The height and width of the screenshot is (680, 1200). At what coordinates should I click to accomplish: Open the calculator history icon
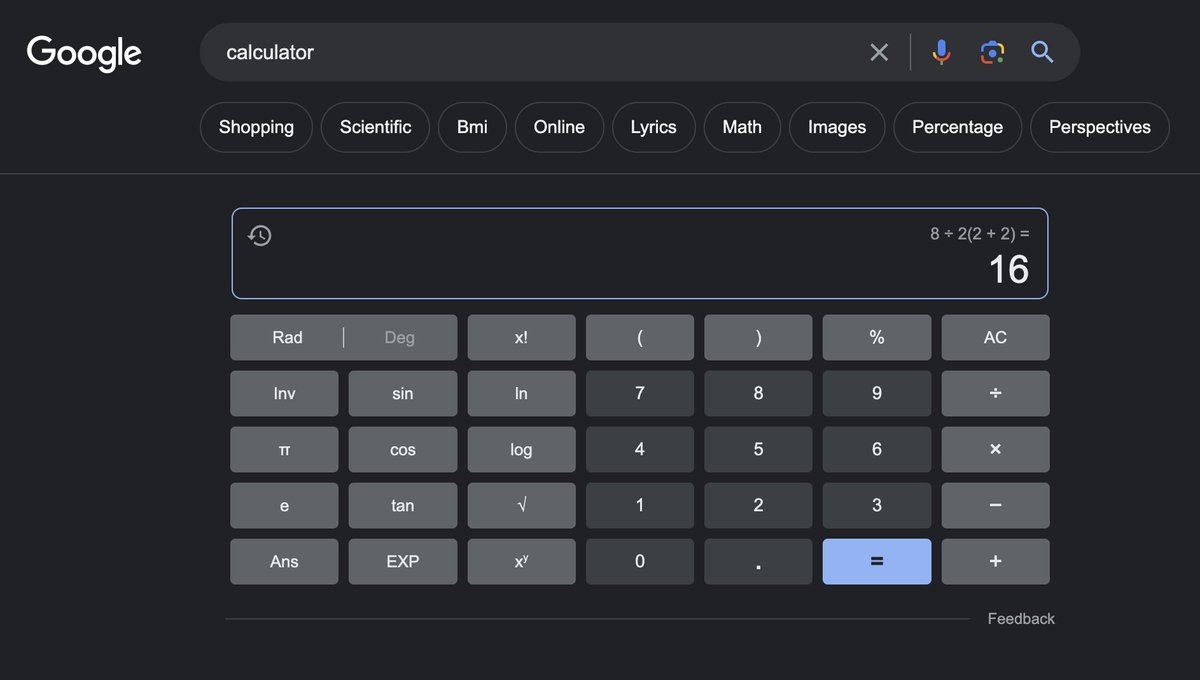(260, 236)
